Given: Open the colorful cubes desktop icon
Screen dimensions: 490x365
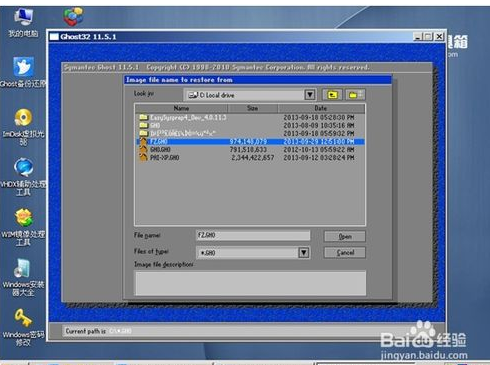Looking at the screenshot, I should point(73,17).
